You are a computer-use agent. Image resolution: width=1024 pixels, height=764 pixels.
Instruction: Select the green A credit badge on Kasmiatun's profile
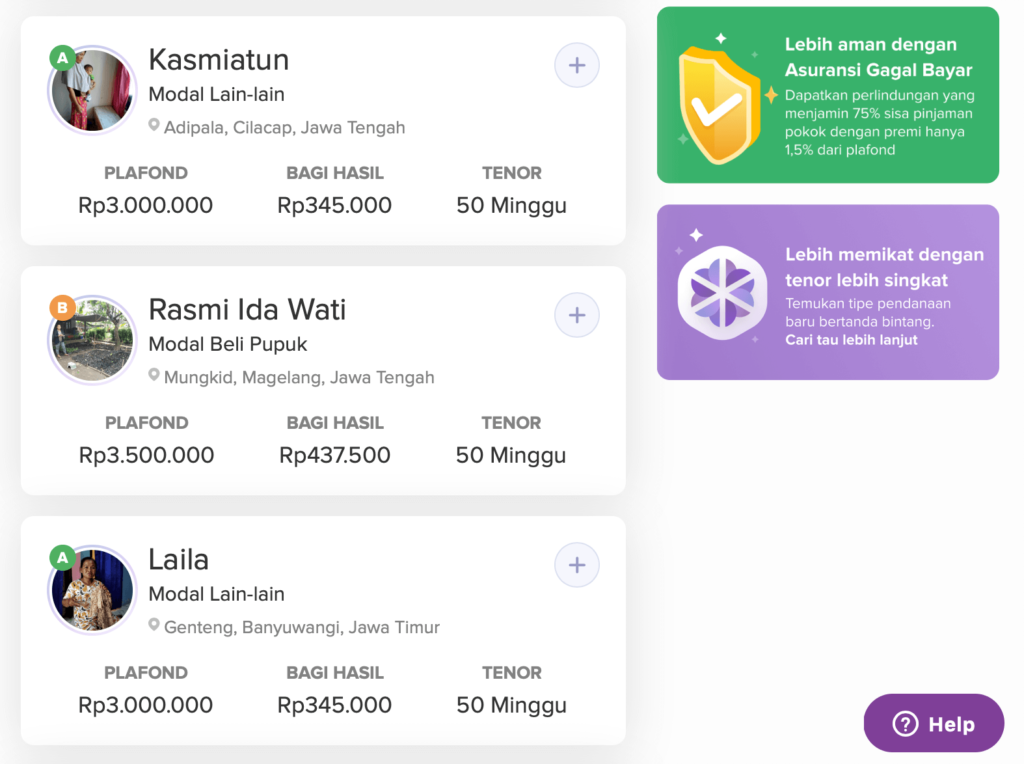click(x=61, y=58)
